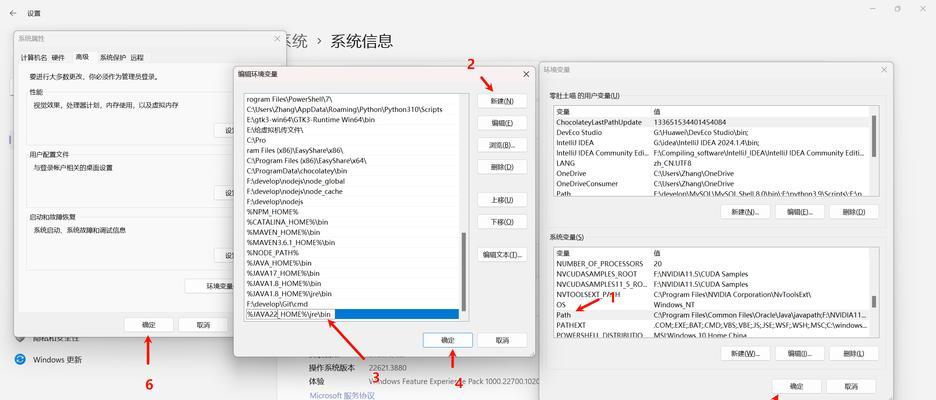Click 编辑(E) in the 编辑环境变量 dialog
This screenshot has height=400, width=936.
coord(502,123)
